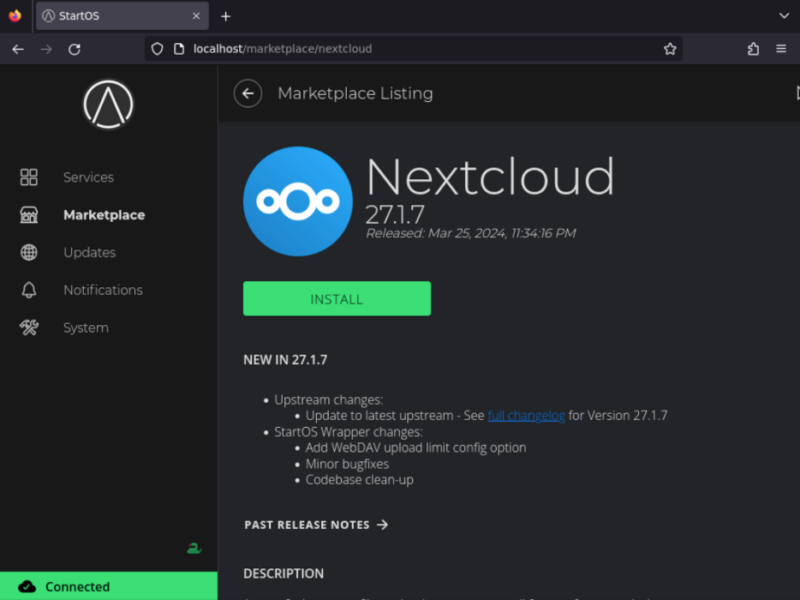This screenshot has width=800, height=600.
Task: Click the snake icon above Connected banner
Action: (193, 548)
